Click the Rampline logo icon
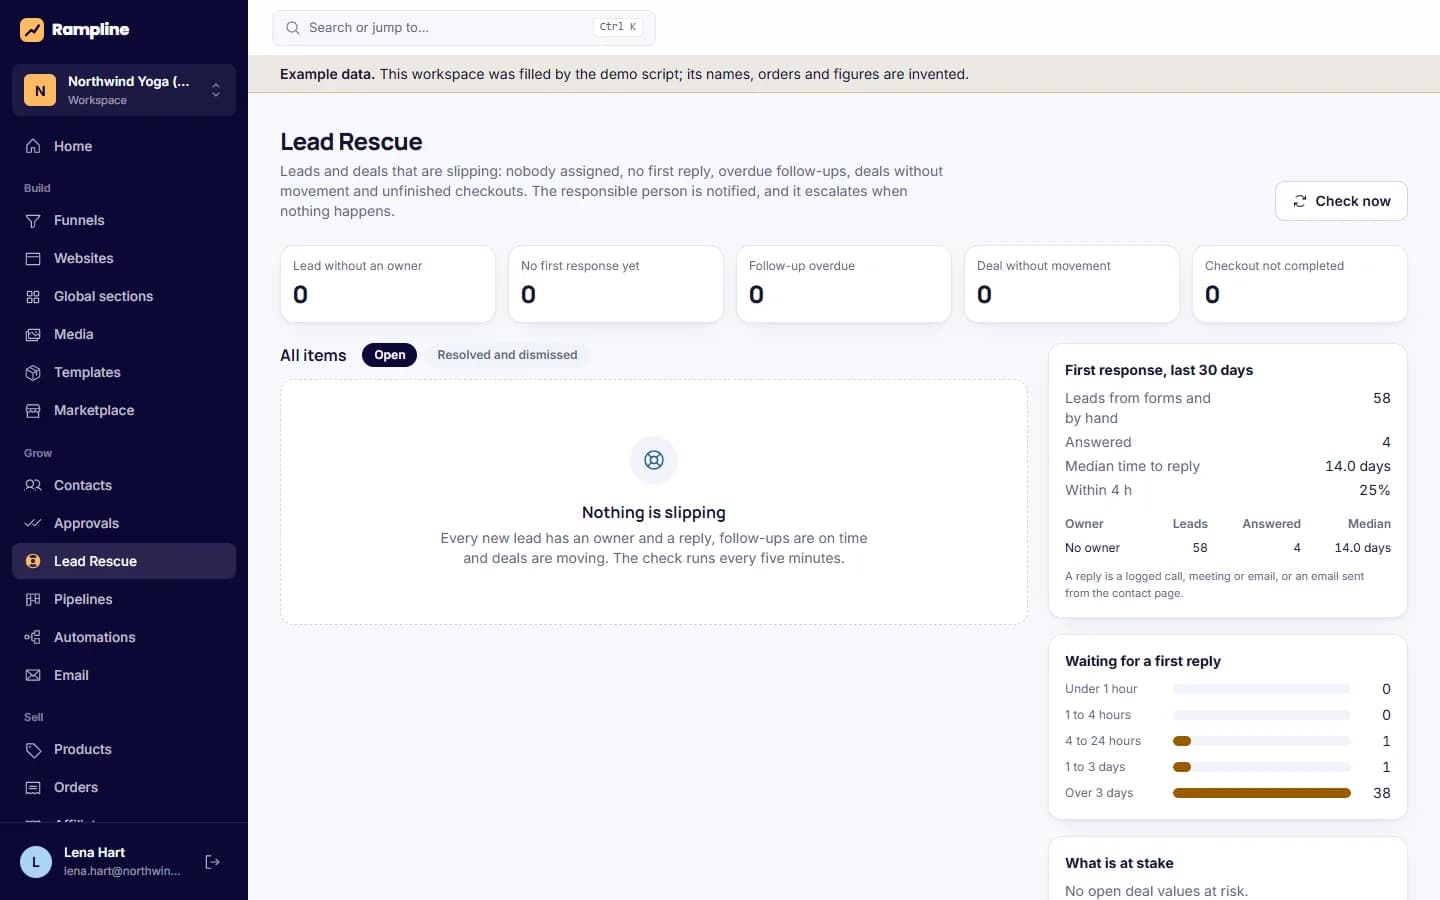The image size is (1440, 900). (32, 30)
